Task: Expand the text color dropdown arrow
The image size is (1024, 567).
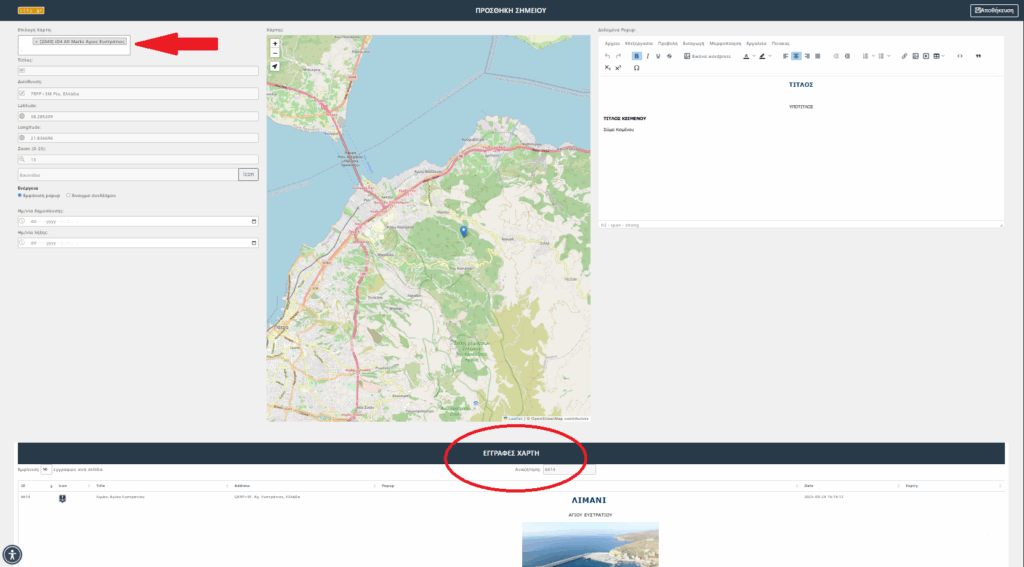Action: click(752, 56)
